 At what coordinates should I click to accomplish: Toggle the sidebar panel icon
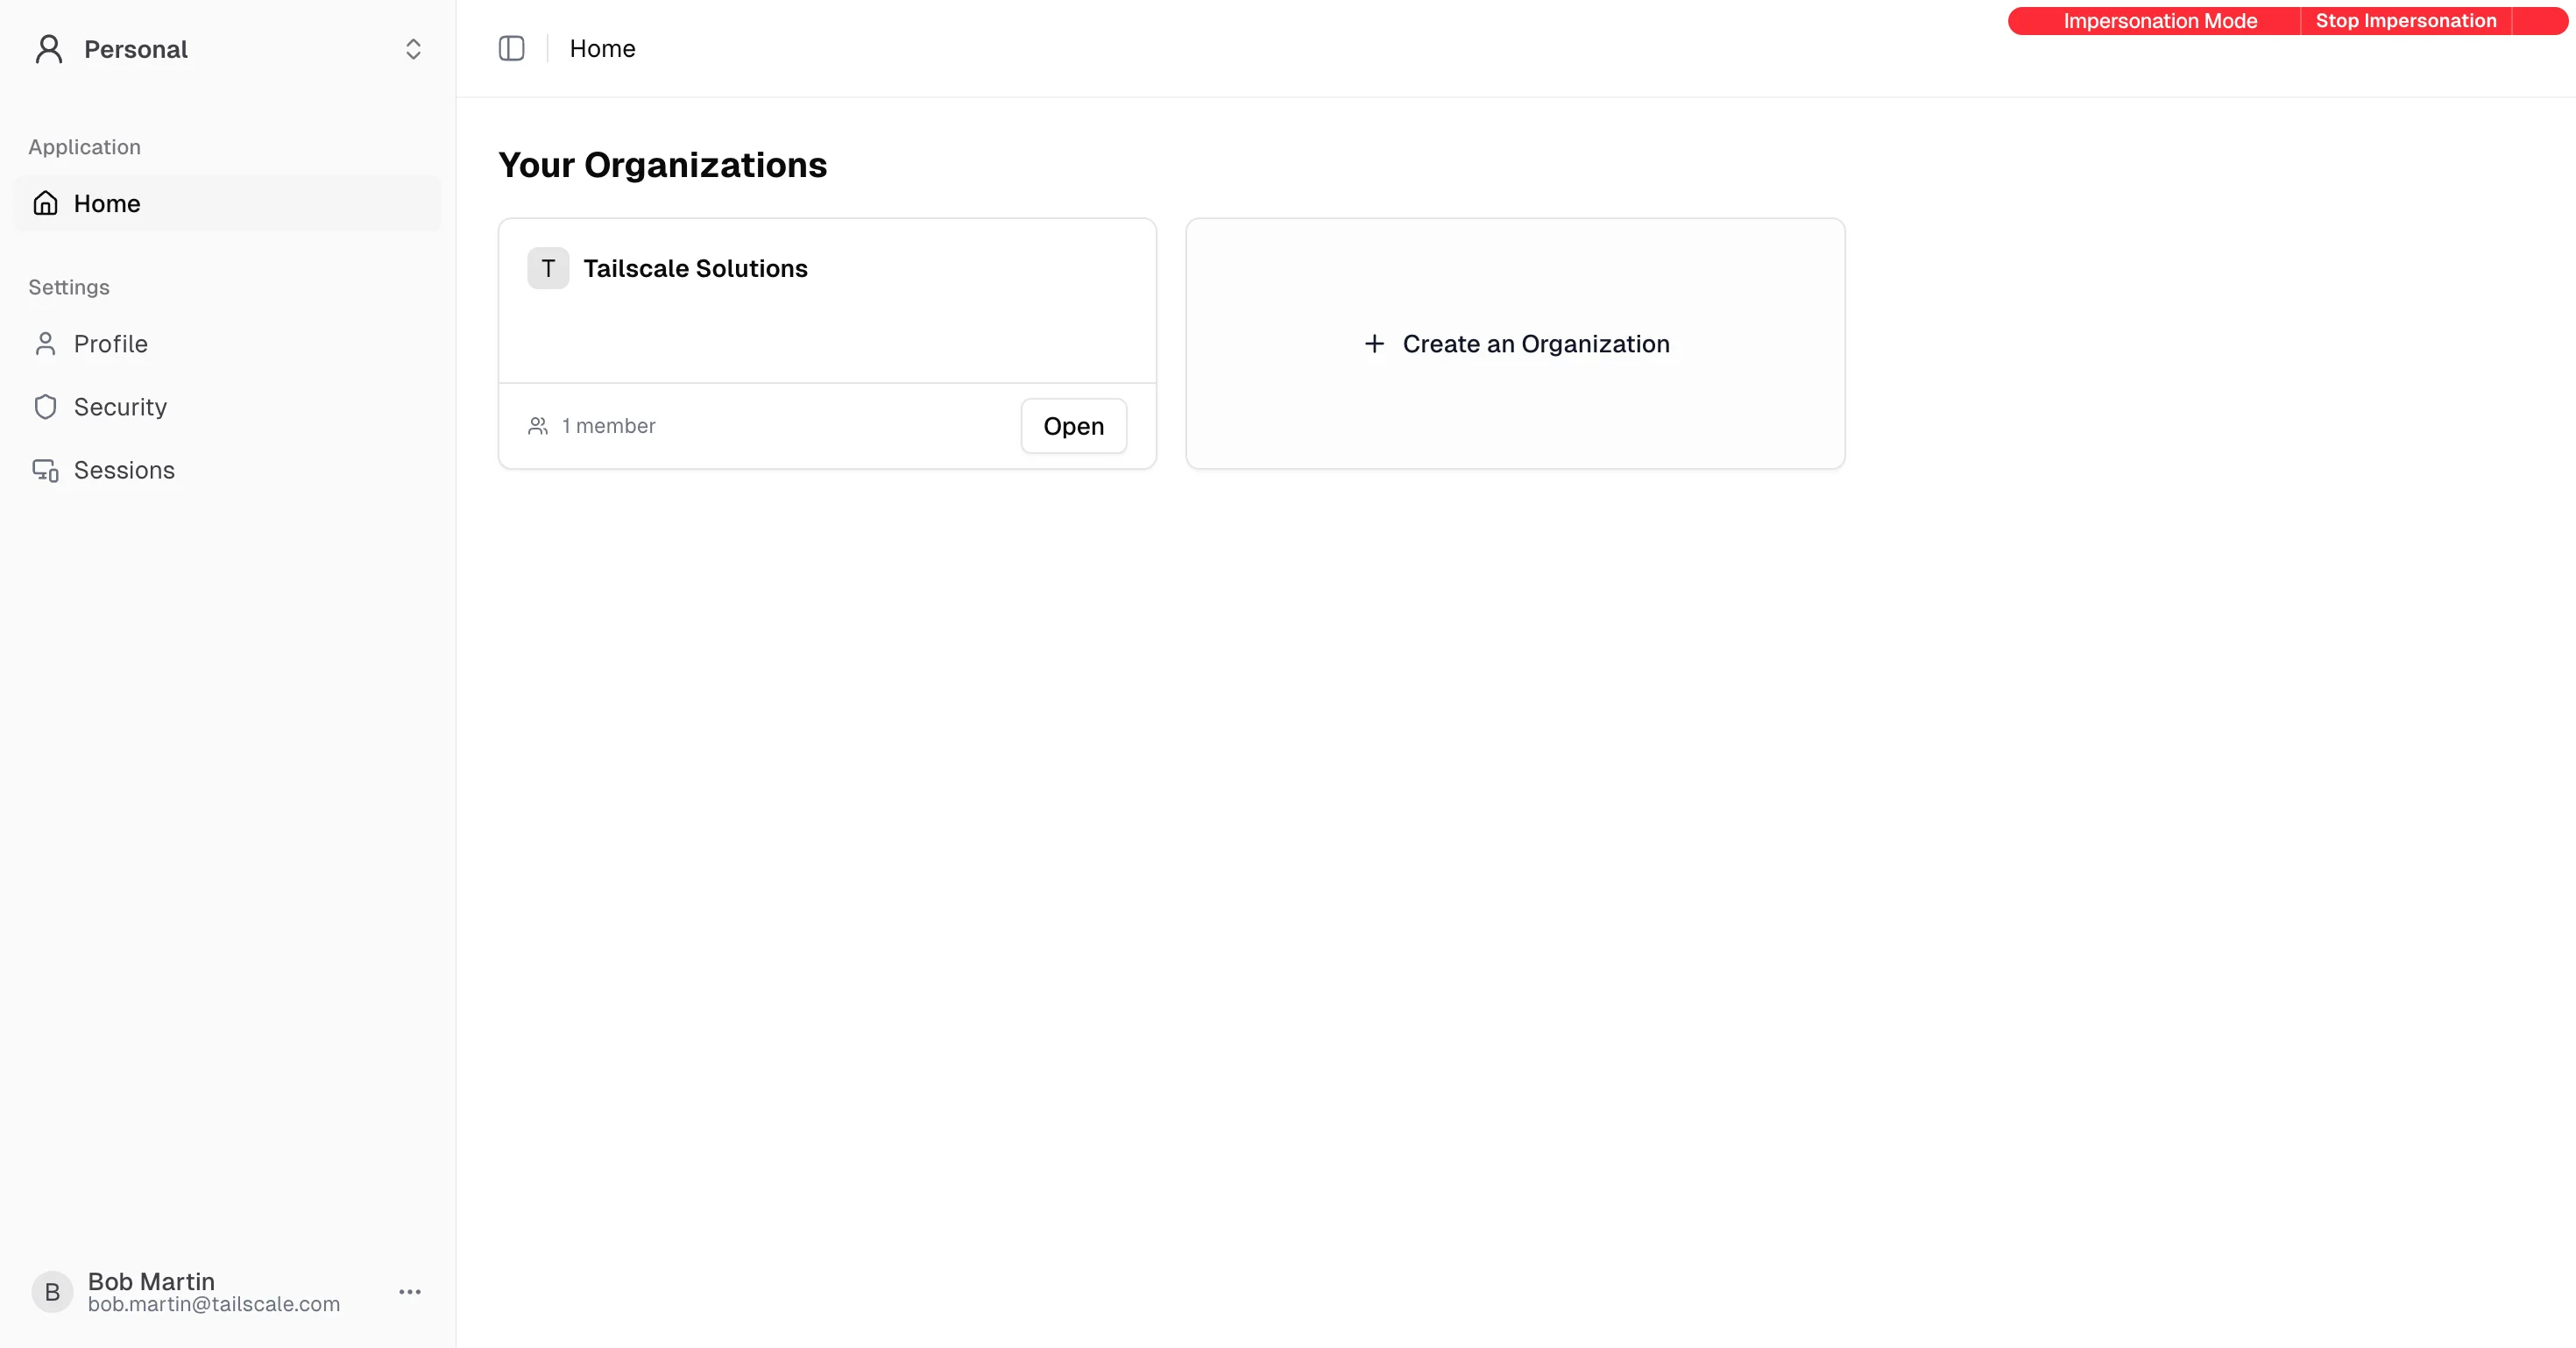[511, 48]
